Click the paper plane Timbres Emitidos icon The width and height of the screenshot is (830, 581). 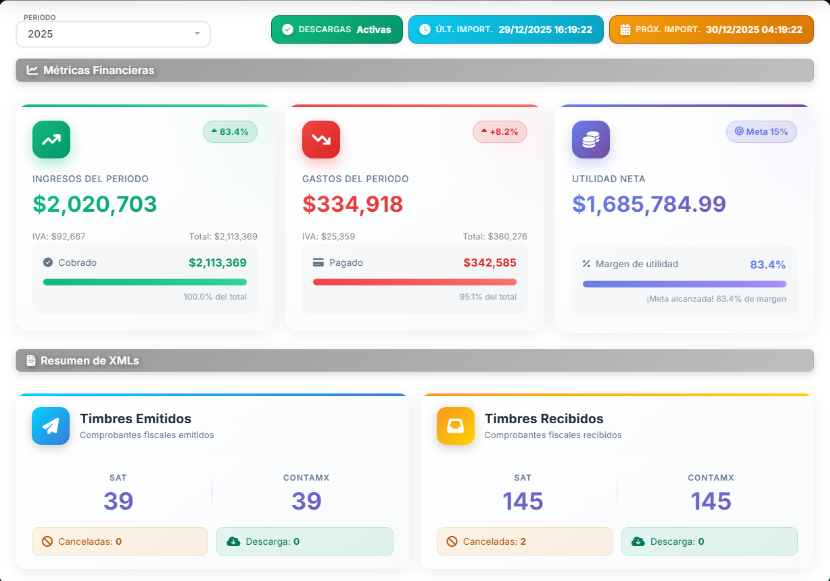[51, 426]
